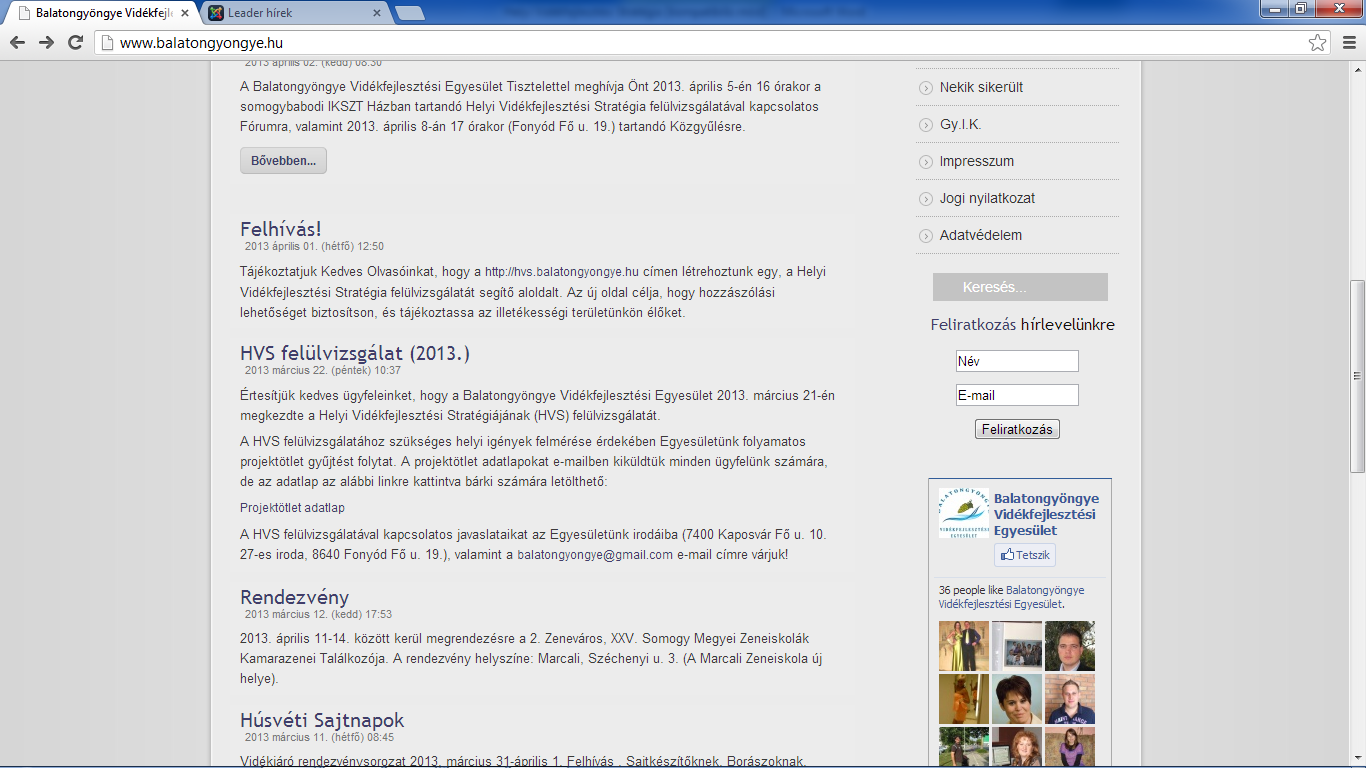Click the date text '2013 március 12. (kedd) 17:53'
Image resolution: width=1366 pixels, height=768 pixels.
coord(318,614)
